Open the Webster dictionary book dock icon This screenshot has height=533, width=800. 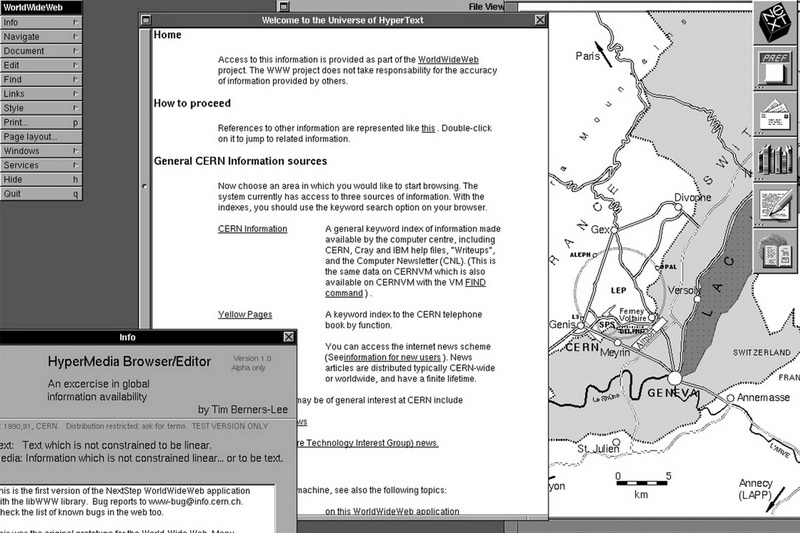776,251
